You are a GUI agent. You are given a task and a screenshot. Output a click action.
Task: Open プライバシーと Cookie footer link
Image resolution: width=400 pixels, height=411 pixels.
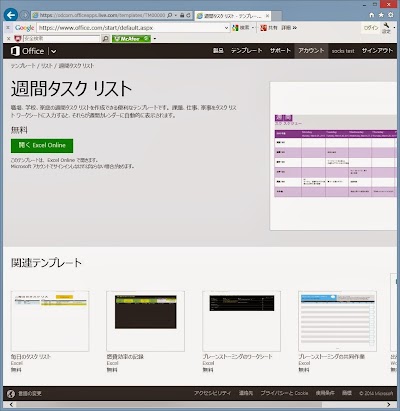pyautogui.click(x=284, y=393)
